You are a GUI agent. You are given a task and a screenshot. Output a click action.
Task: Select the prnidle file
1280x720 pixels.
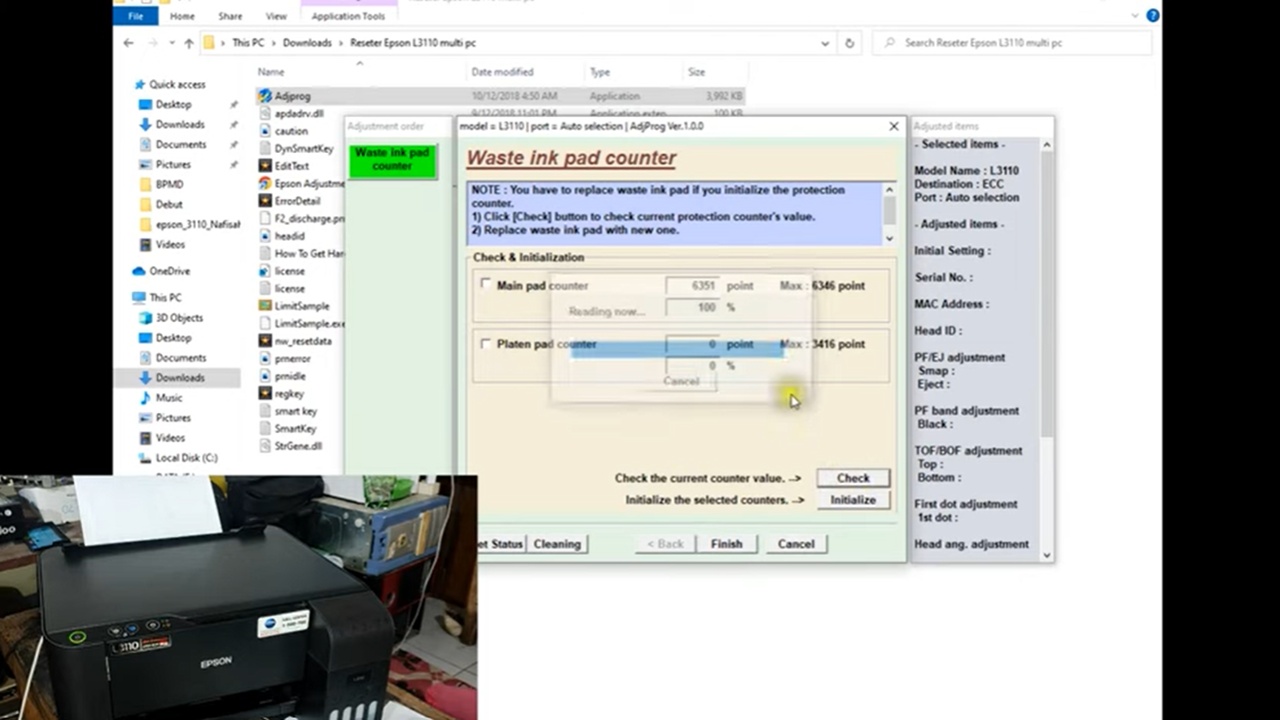pyautogui.click(x=290, y=376)
